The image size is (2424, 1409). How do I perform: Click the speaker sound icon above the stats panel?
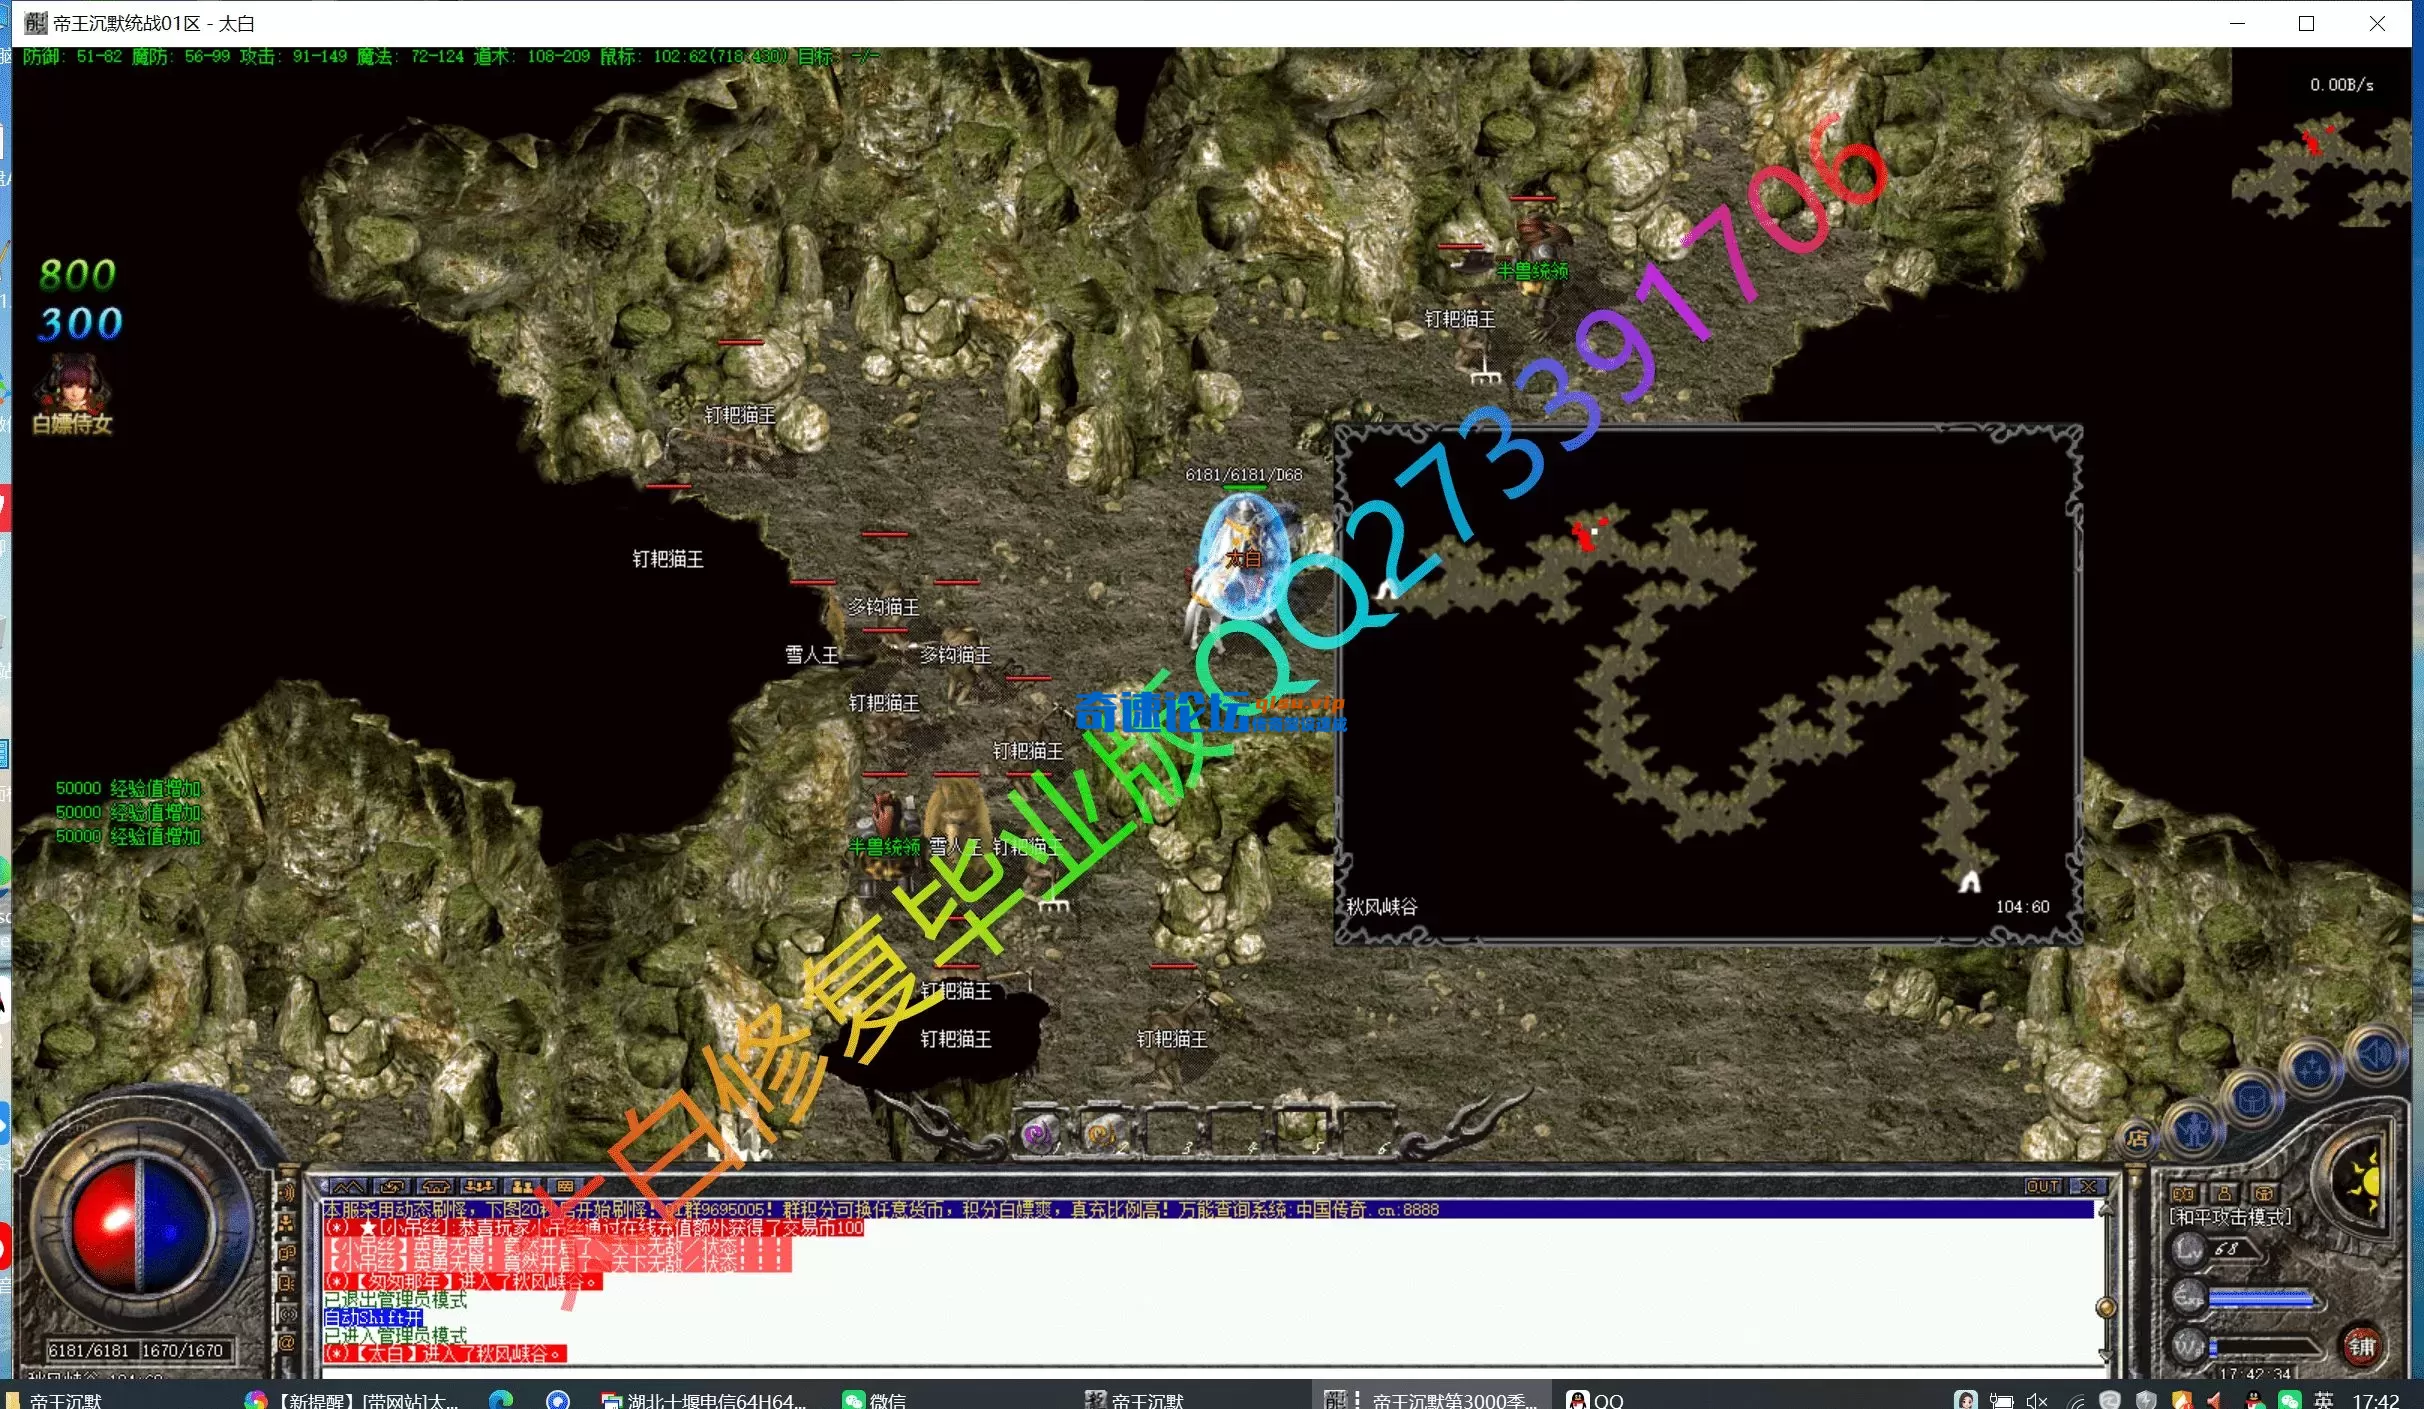coord(2378,1057)
